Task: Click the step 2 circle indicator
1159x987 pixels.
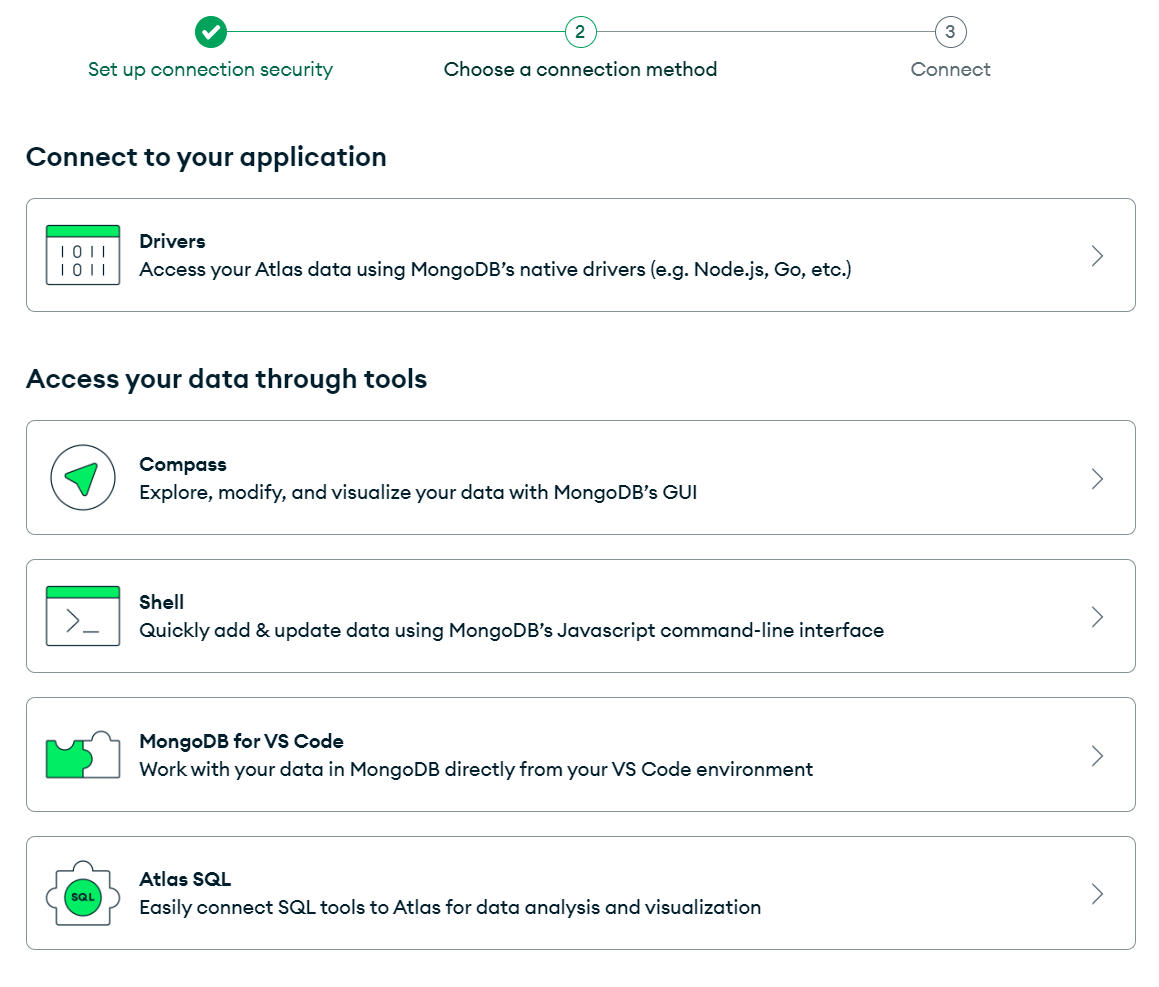Action: (x=580, y=32)
